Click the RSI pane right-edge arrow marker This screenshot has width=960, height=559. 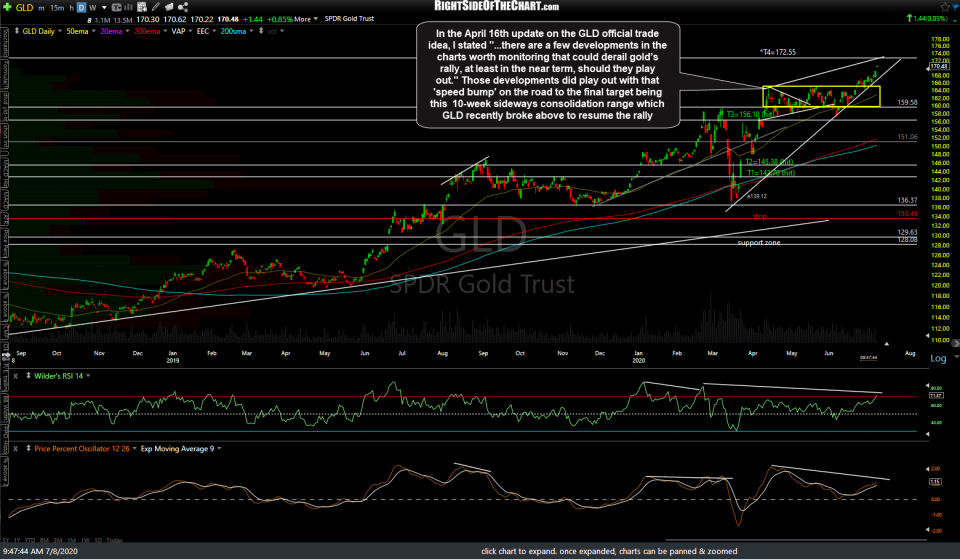tap(927, 386)
